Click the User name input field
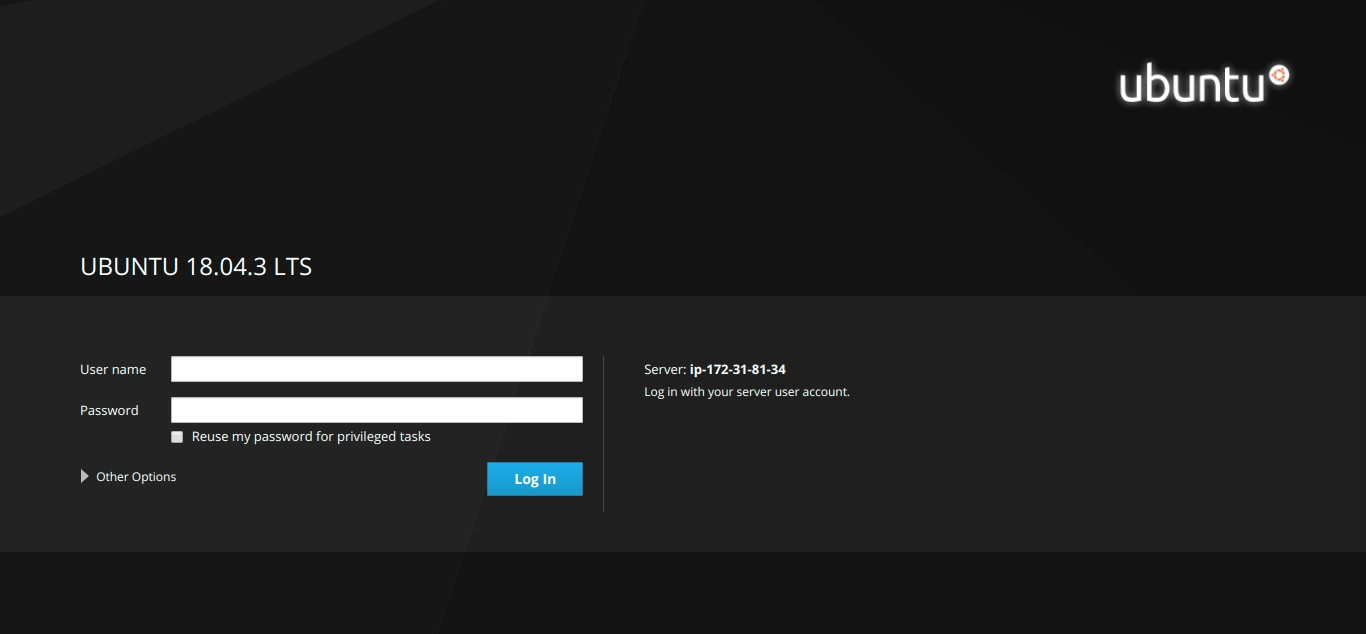The height and width of the screenshot is (634, 1366). (x=377, y=369)
